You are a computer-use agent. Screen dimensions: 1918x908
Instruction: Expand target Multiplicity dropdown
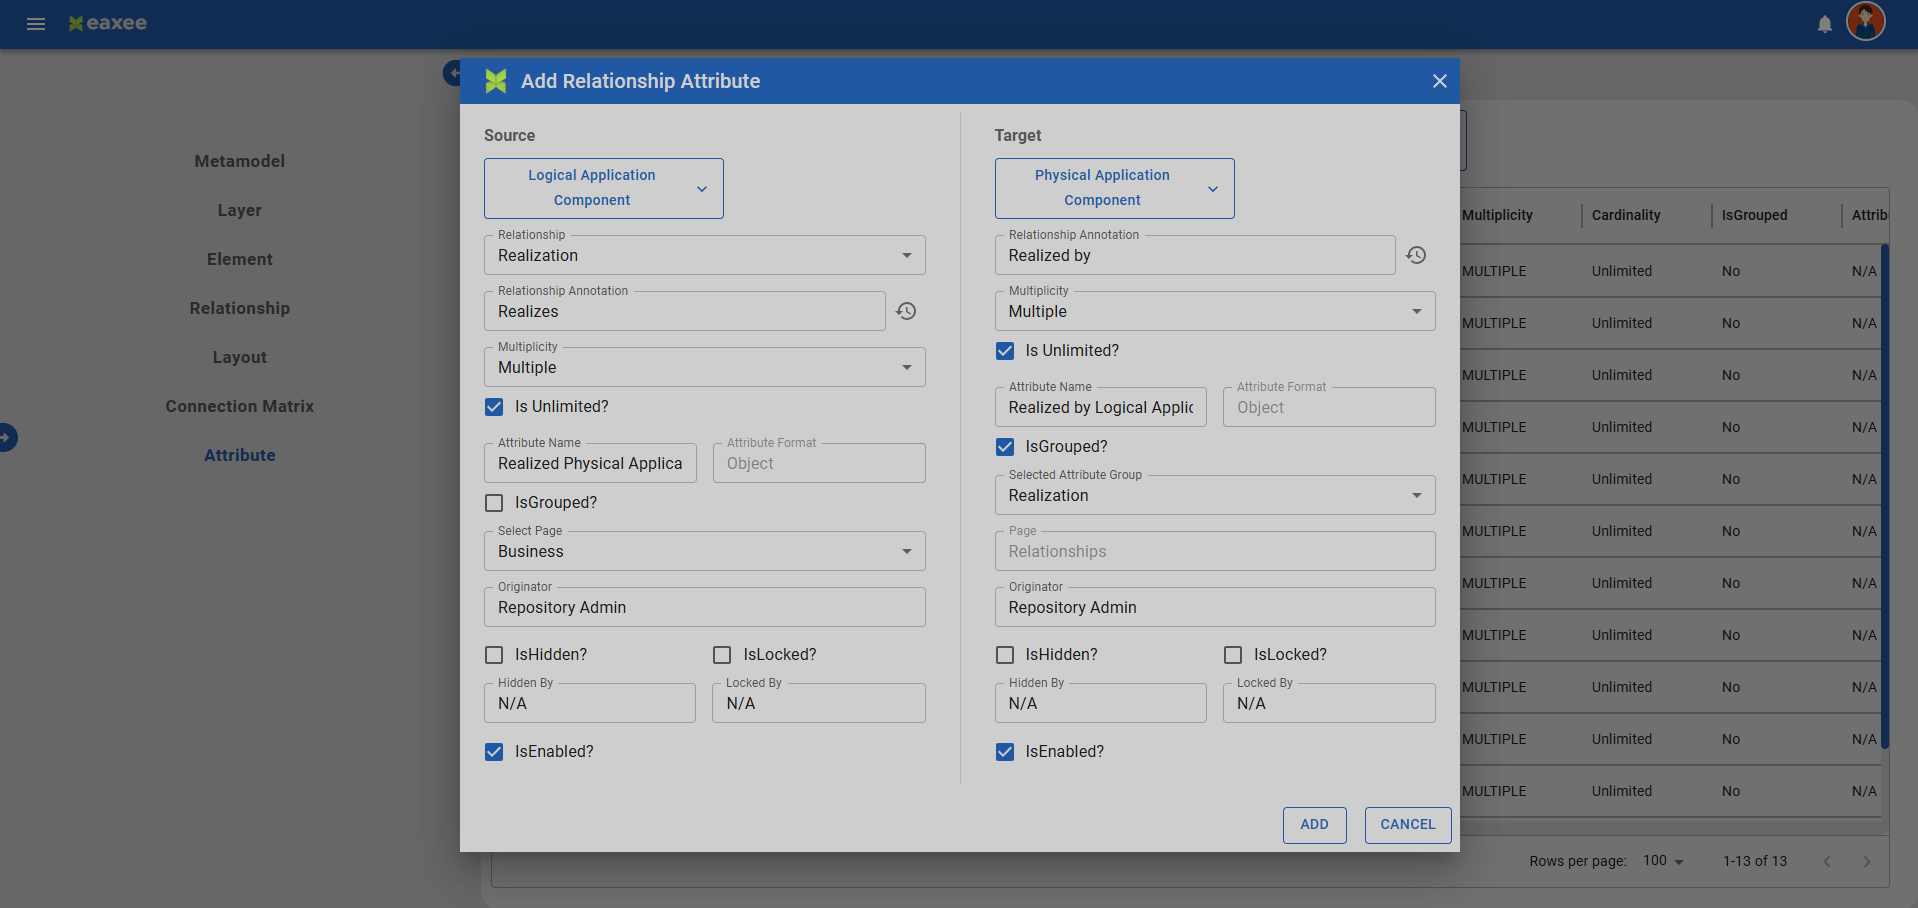(x=1215, y=311)
